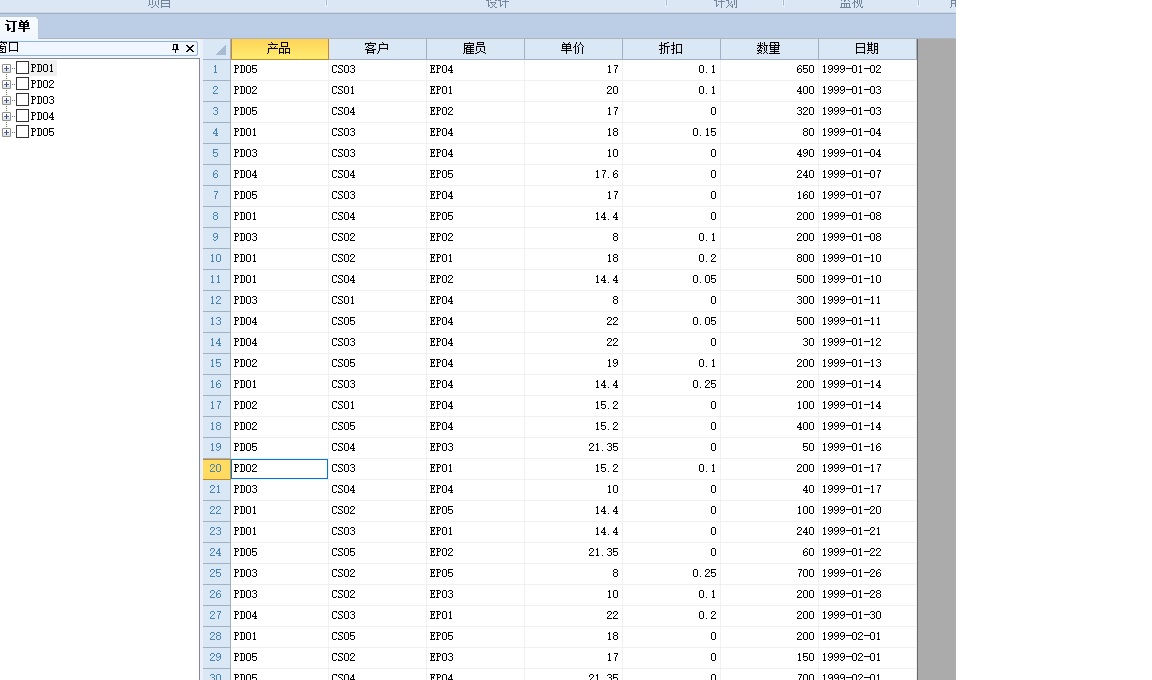Check the PD03 checkbox
Screen dimensions: 1152x680
23,100
